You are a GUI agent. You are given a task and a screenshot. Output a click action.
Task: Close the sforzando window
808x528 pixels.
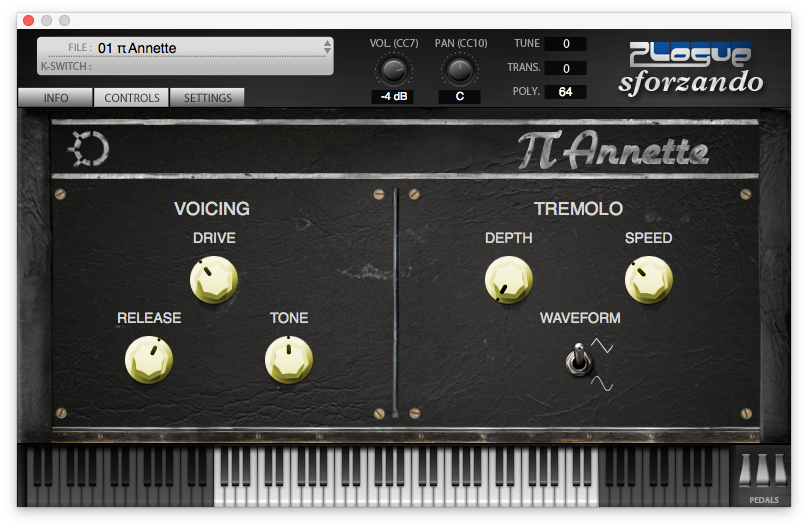click(x=29, y=21)
